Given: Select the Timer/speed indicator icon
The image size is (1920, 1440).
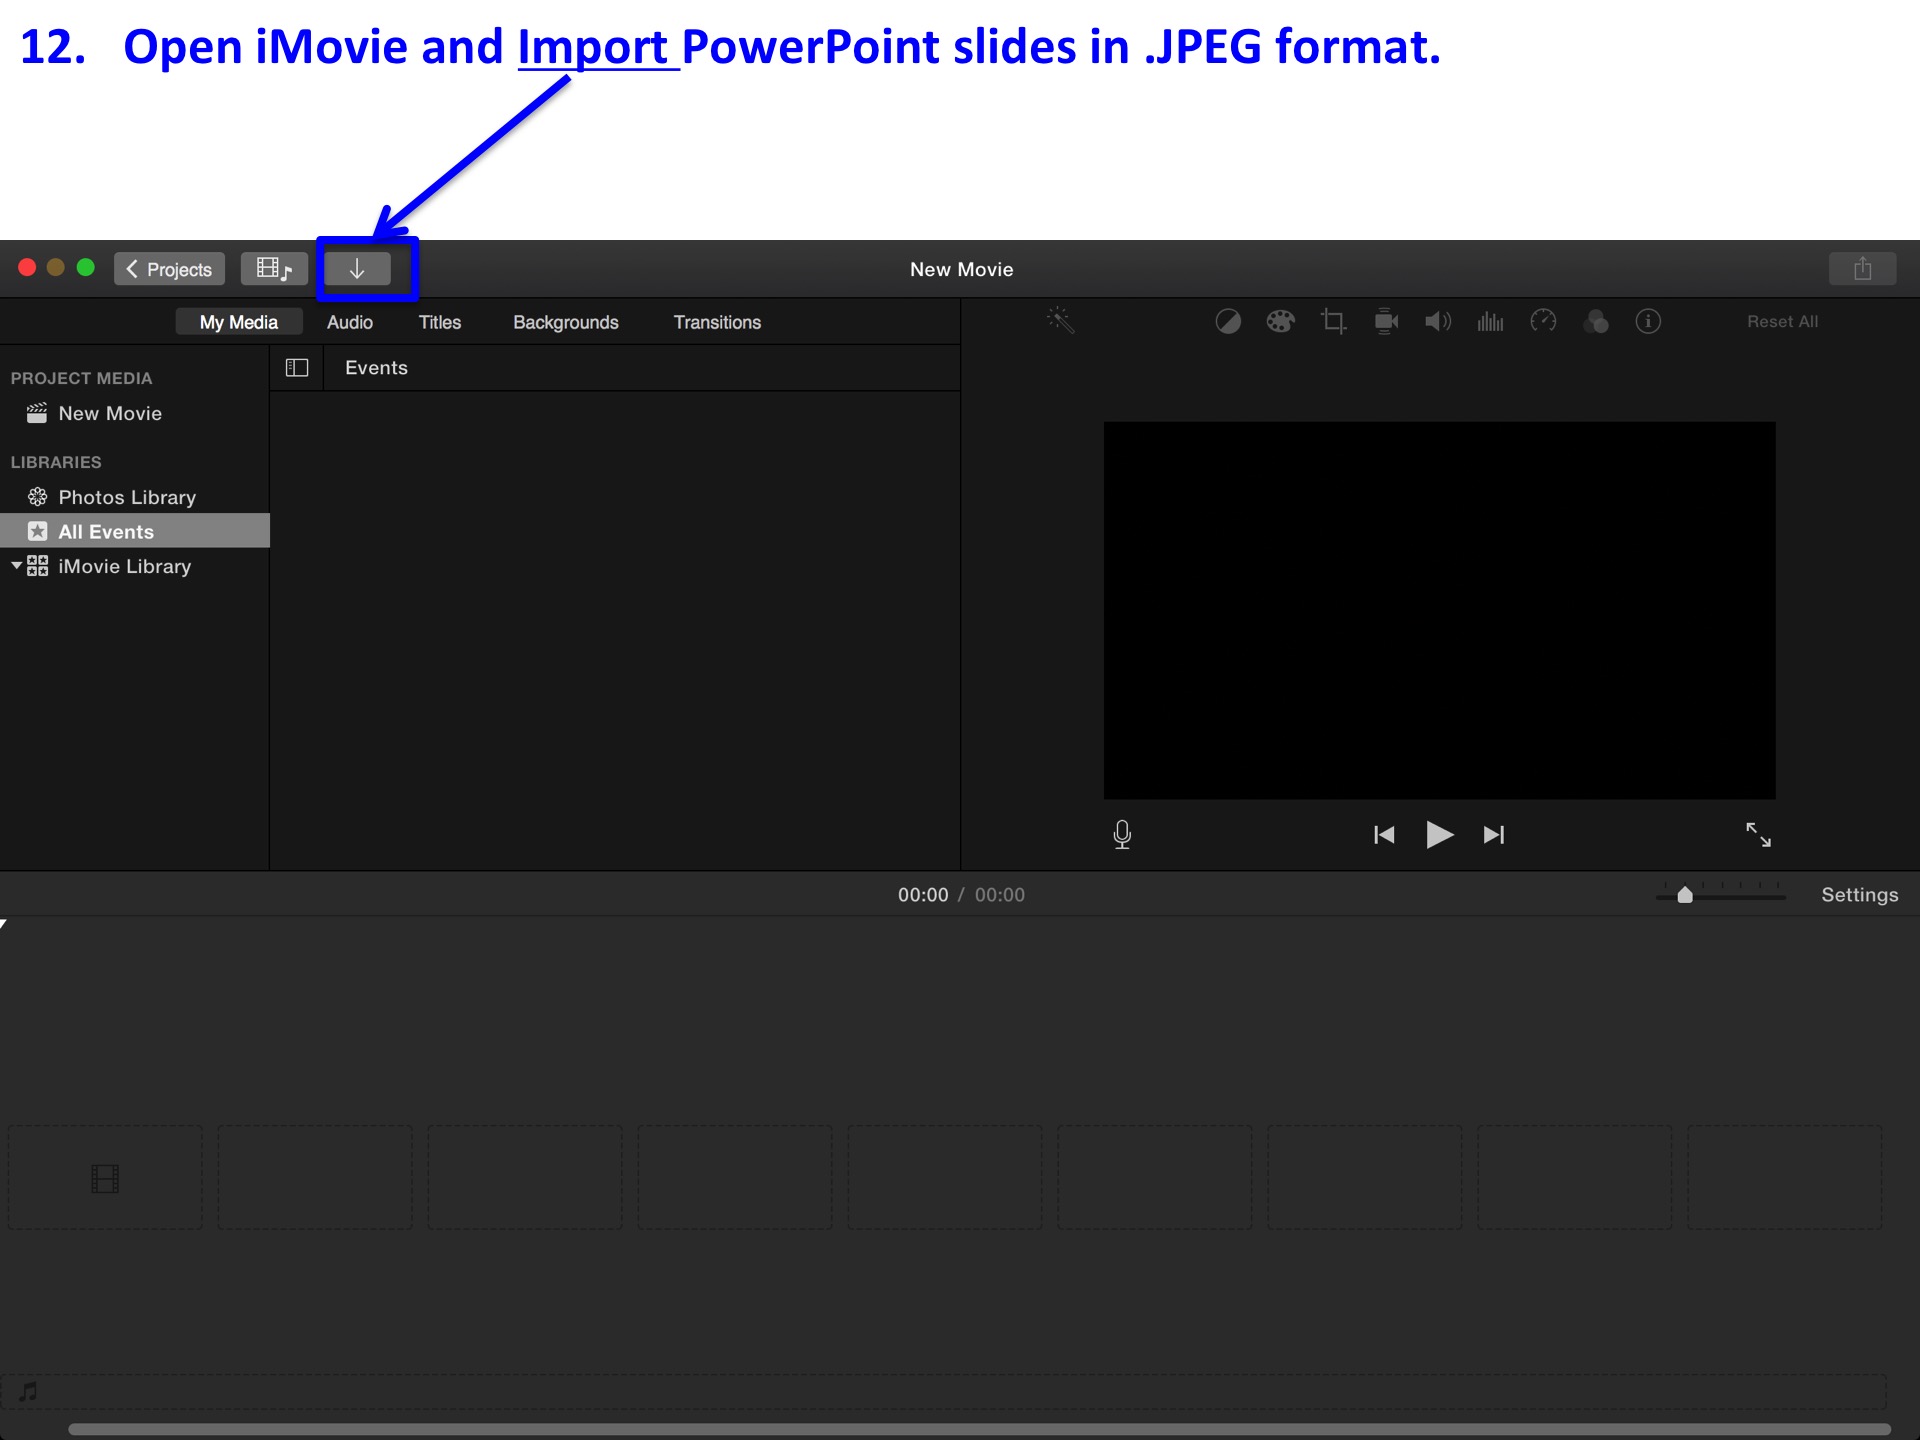Looking at the screenshot, I should tap(1542, 322).
